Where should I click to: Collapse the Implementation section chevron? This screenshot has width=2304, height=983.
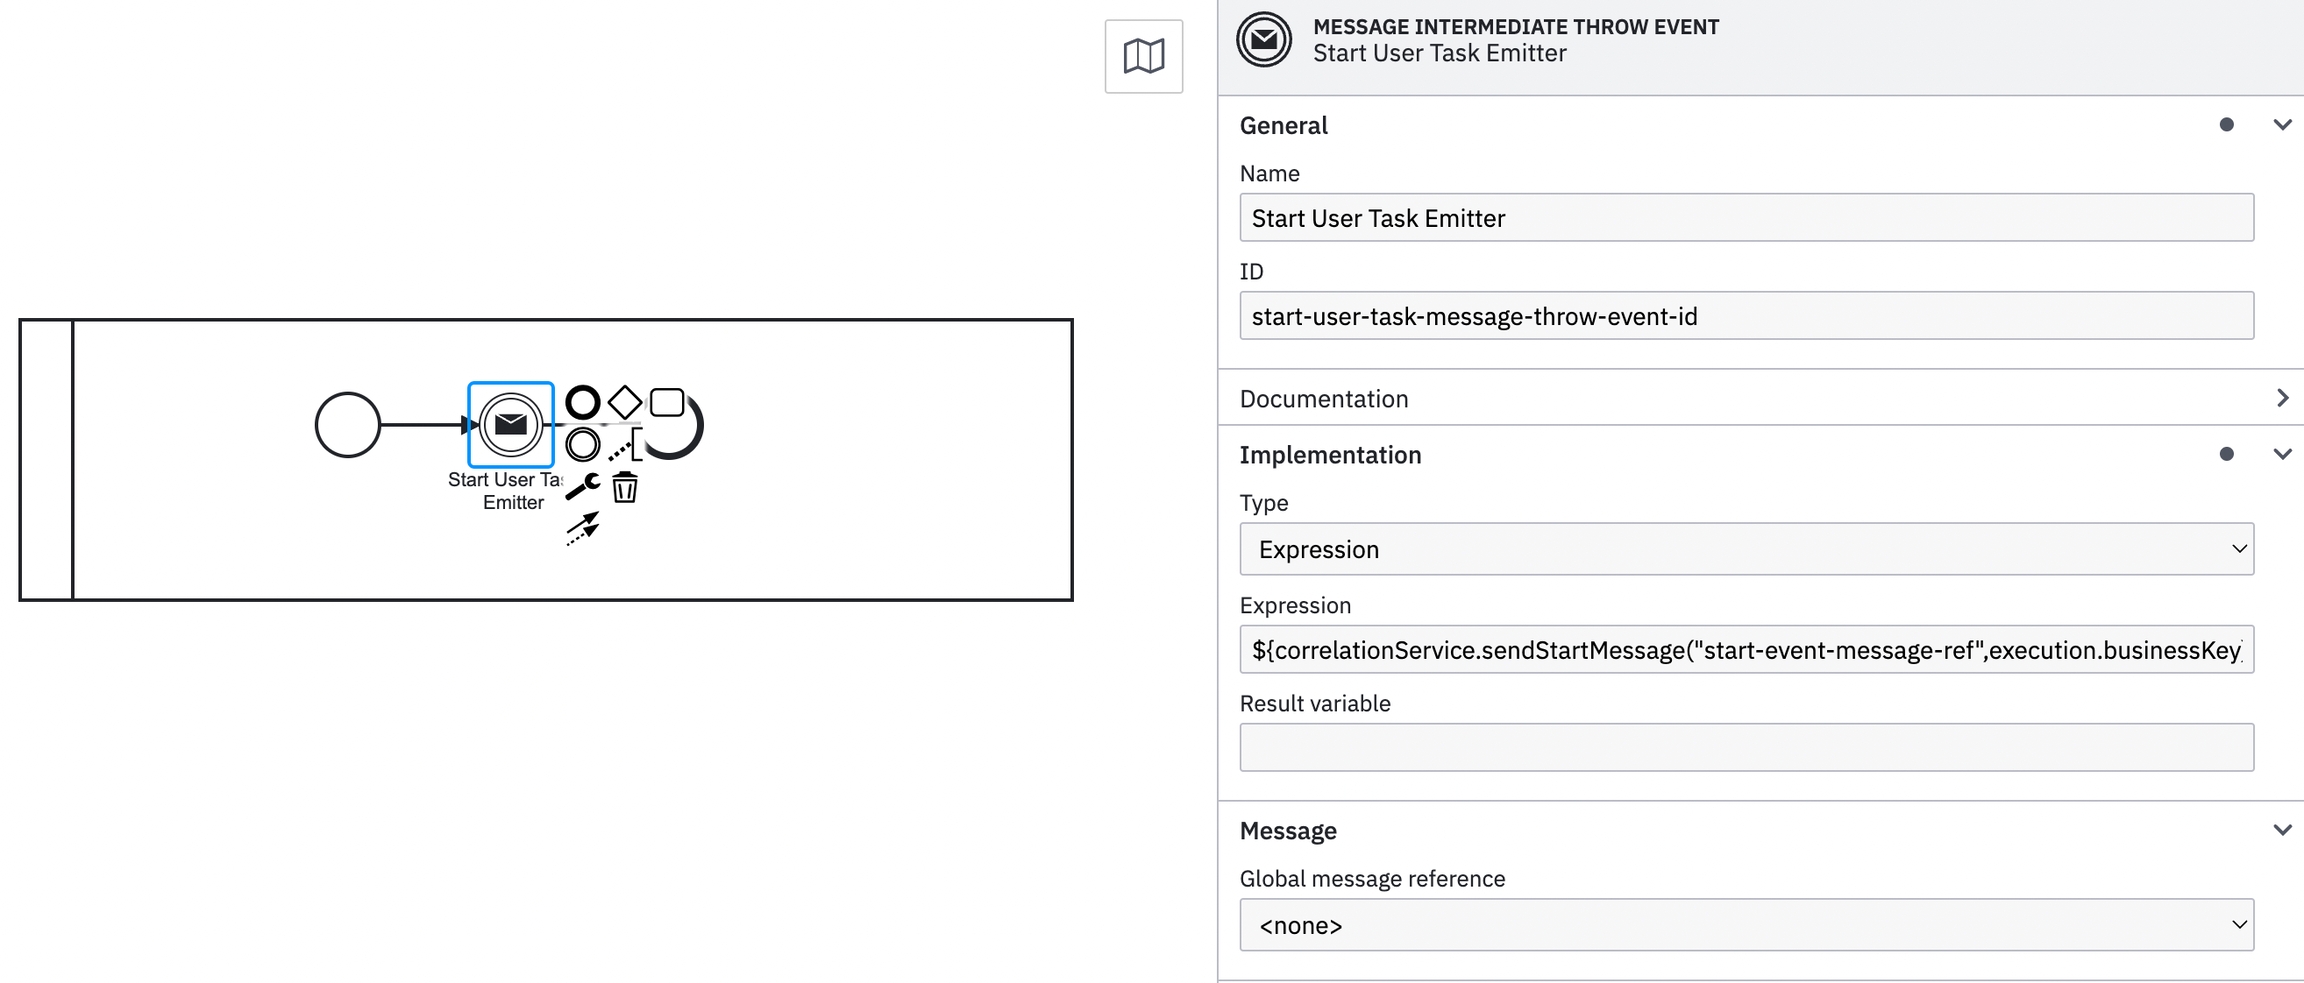tap(2281, 454)
